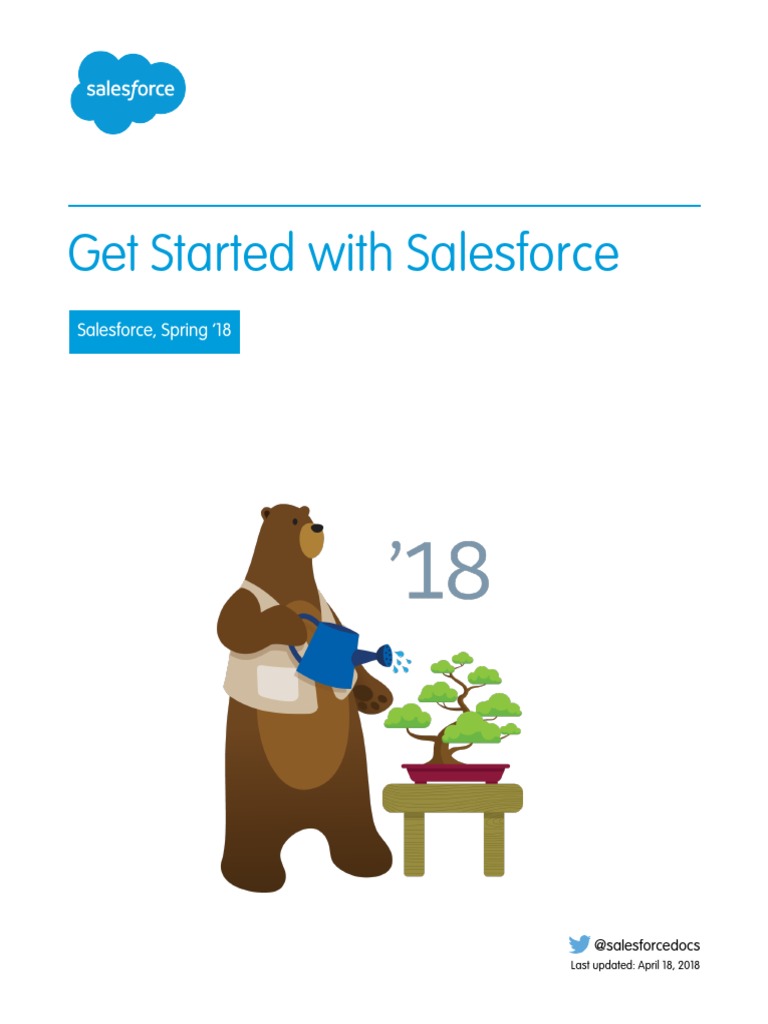
Task: Click the "Salesforce, Spring '18" badge
Action: [154, 331]
